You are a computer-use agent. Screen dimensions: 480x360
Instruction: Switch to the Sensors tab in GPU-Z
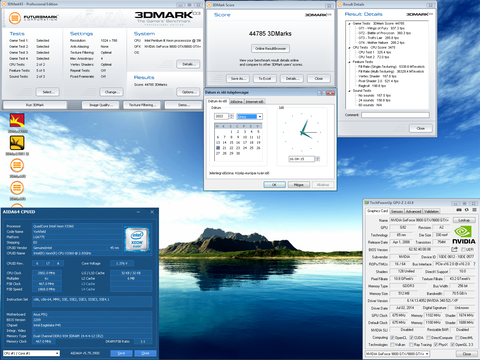(x=397, y=211)
